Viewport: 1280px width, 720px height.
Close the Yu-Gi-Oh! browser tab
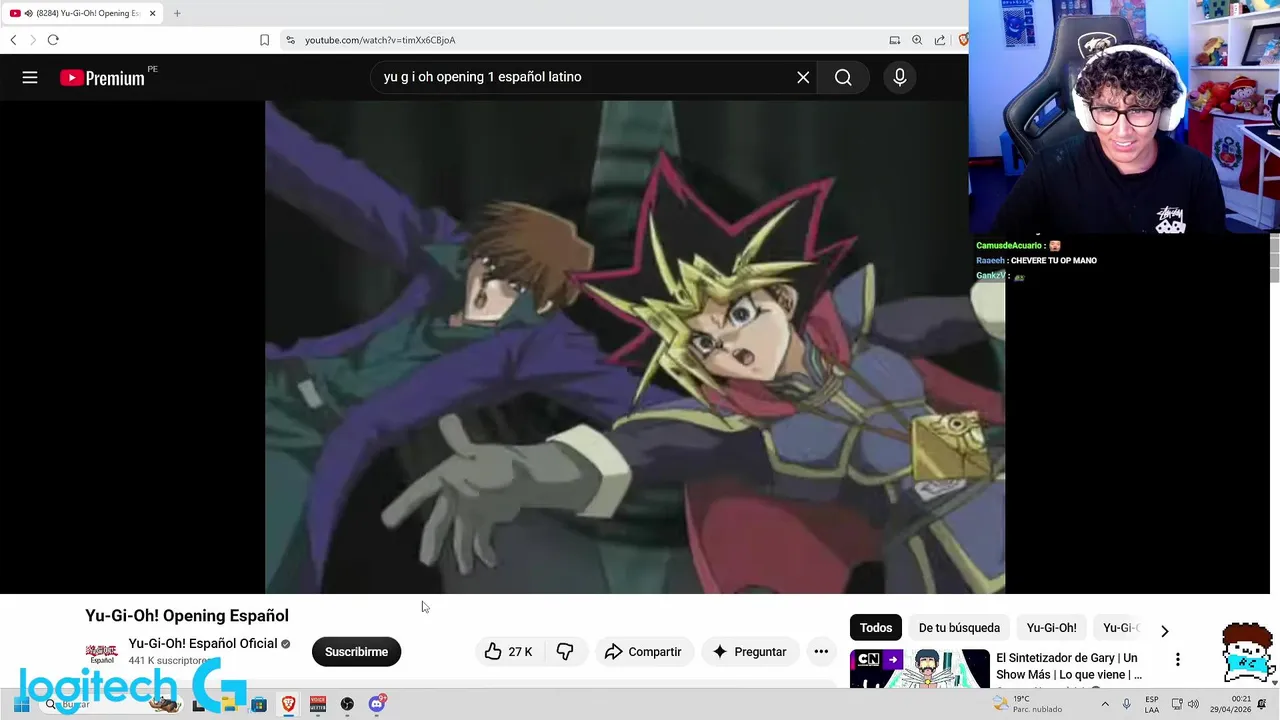pyautogui.click(x=153, y=13)
